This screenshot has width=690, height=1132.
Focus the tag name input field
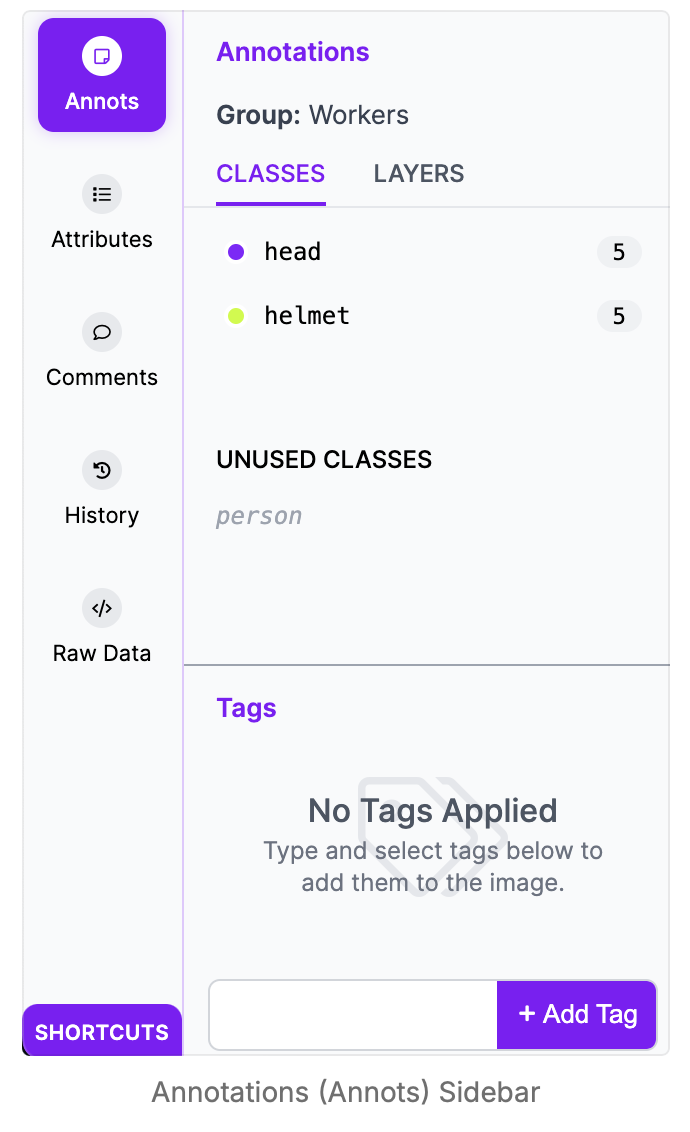point(353,1015)
